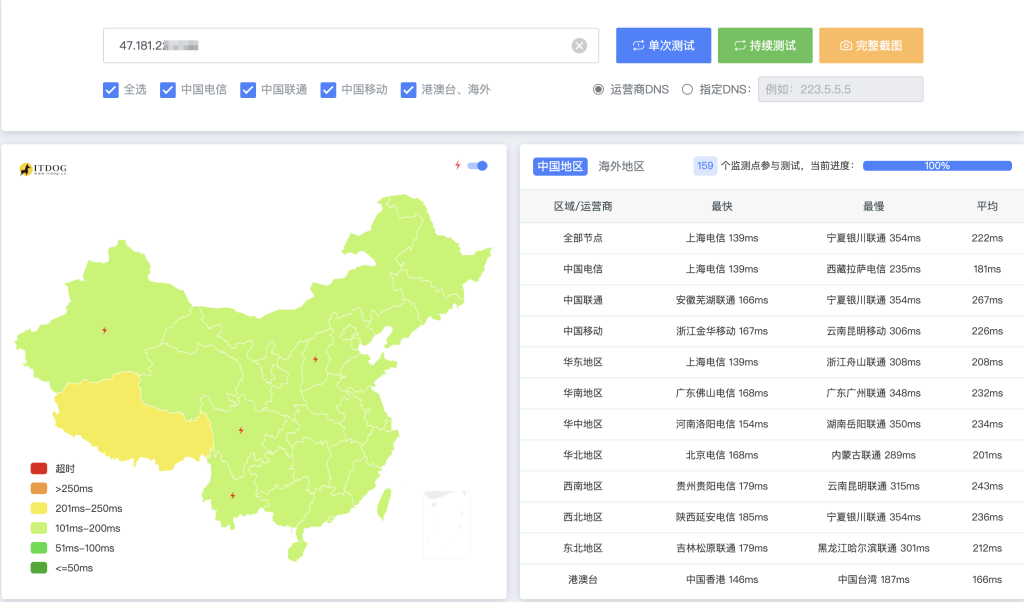Click the 完整截图 screenshot button
1024x602 pixels.
tap(871, 46)
